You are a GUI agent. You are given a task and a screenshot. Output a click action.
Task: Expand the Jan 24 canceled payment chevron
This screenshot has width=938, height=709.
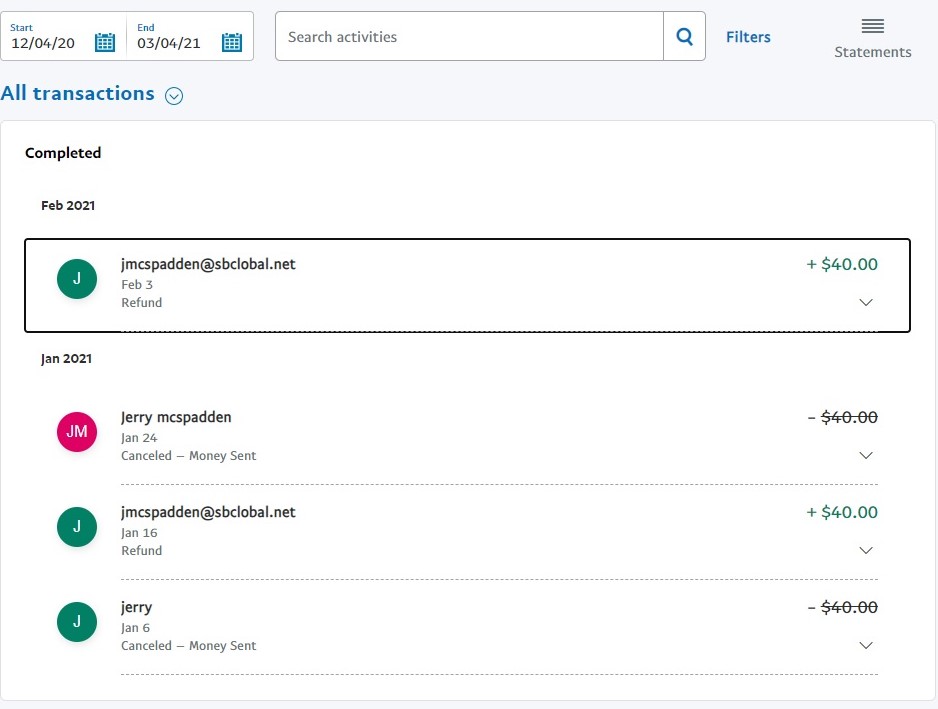click(866, 455)
